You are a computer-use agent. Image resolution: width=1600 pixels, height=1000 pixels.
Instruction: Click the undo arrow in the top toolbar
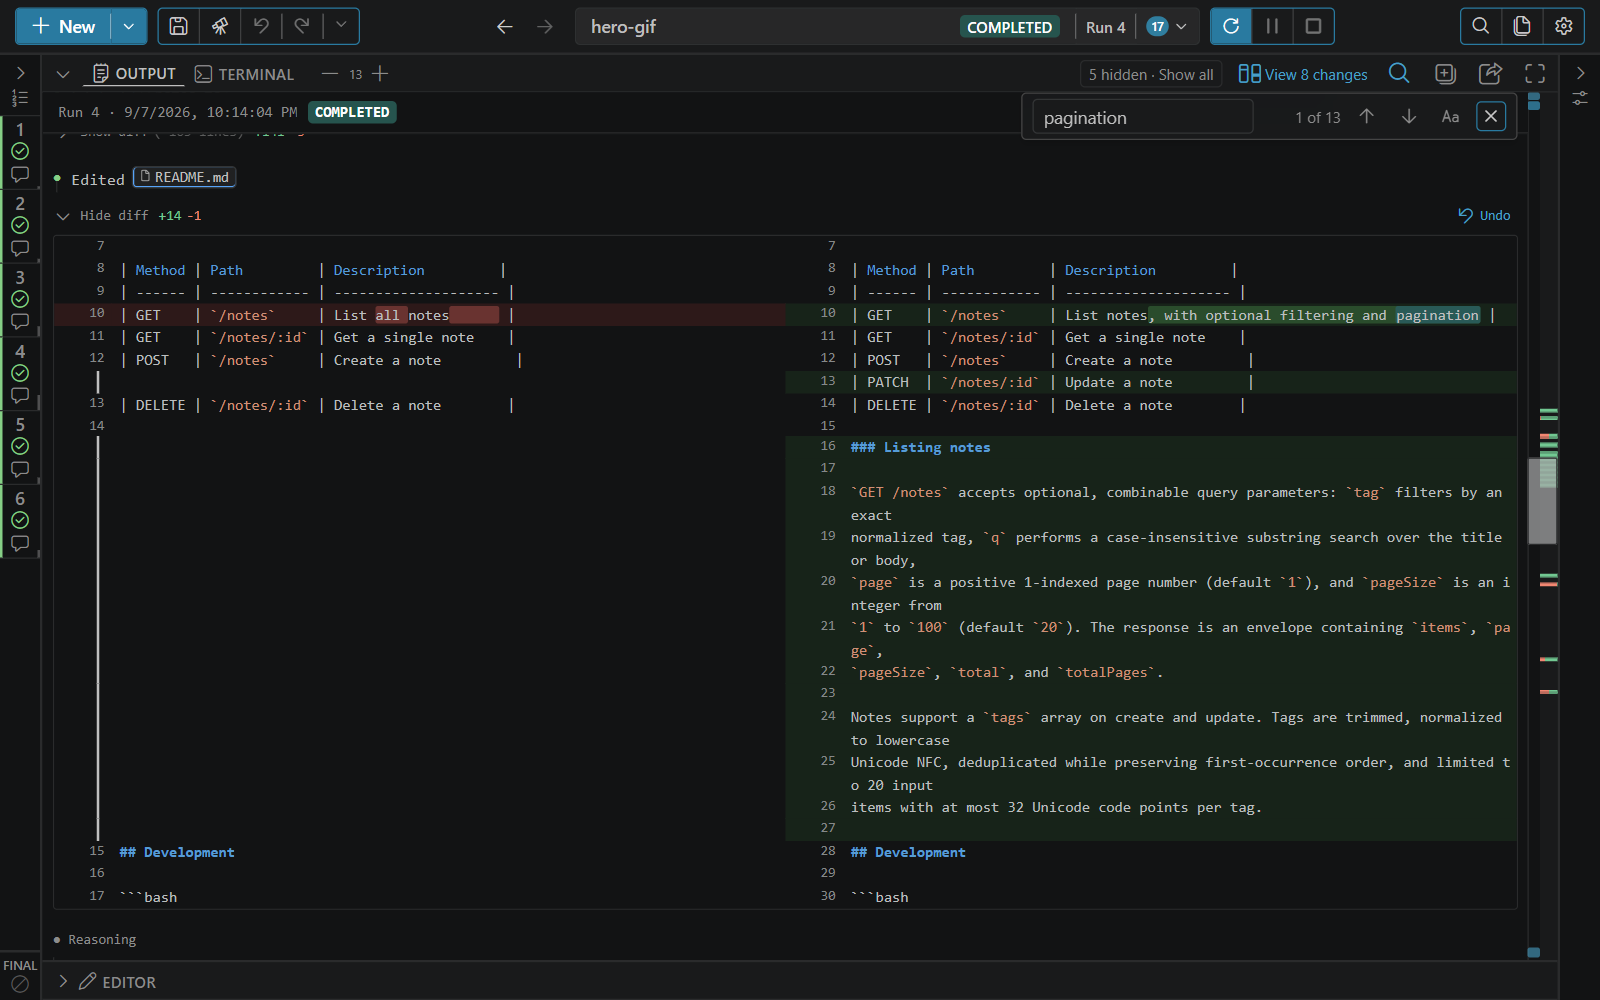tap(261, 27)
